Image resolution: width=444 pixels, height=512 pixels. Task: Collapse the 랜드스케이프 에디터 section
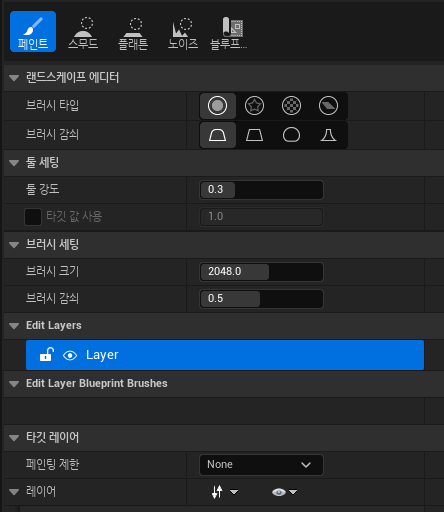14,78
